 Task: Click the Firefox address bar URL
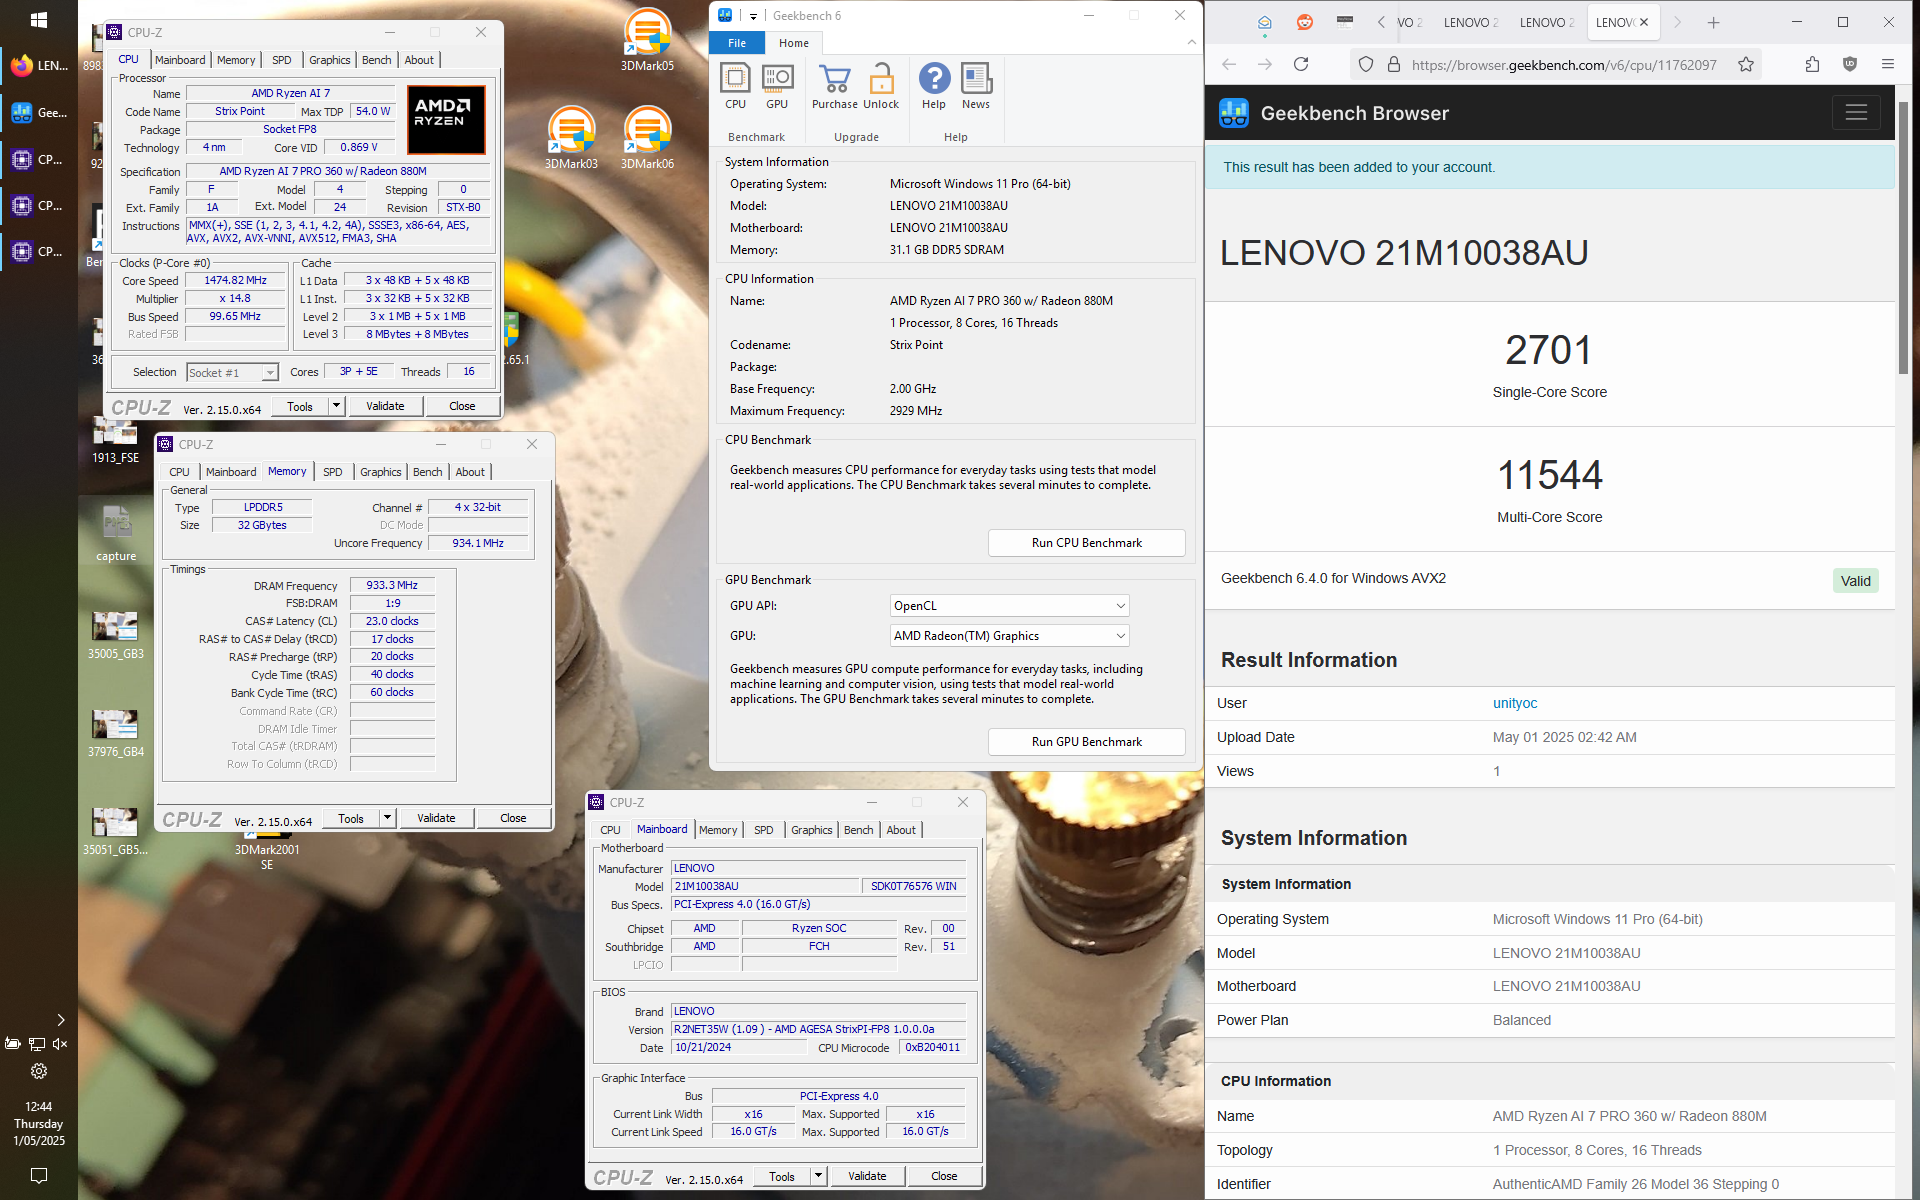[1564, 64]
